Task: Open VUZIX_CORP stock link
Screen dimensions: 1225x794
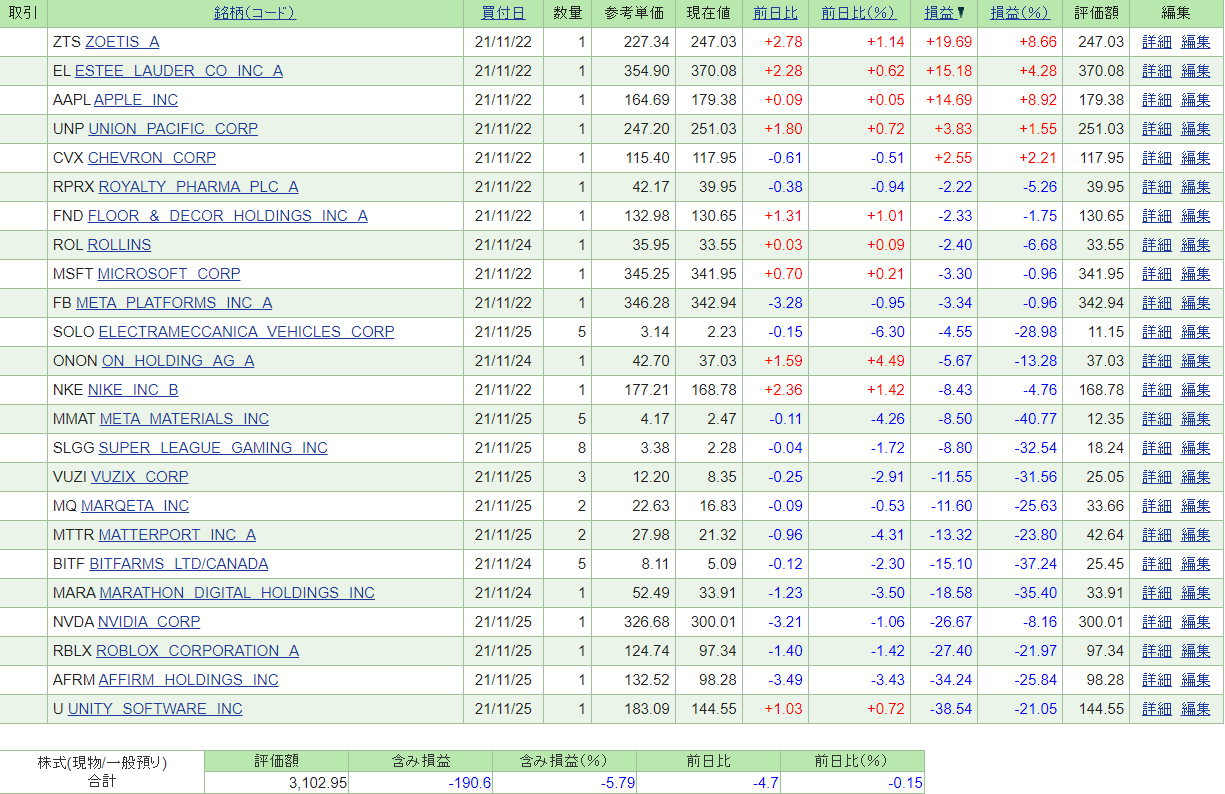Action: [x=140, y=477]
